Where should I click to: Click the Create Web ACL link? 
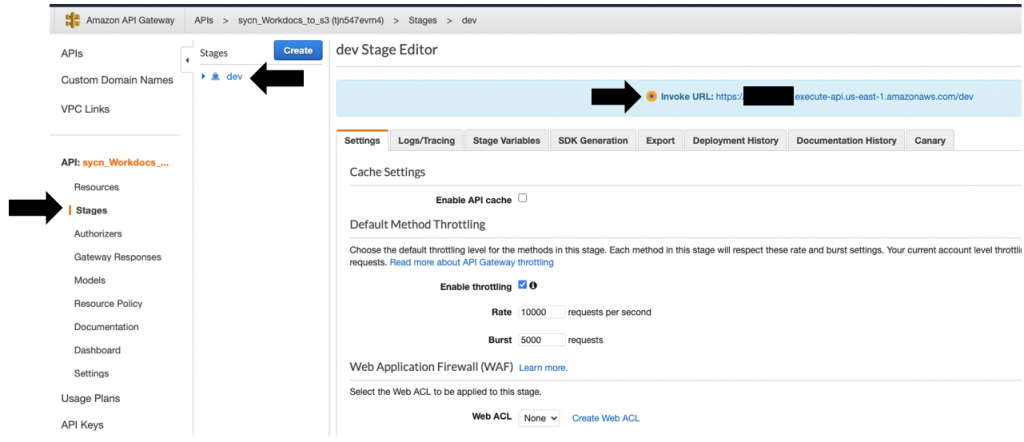(x=606, y=418)
